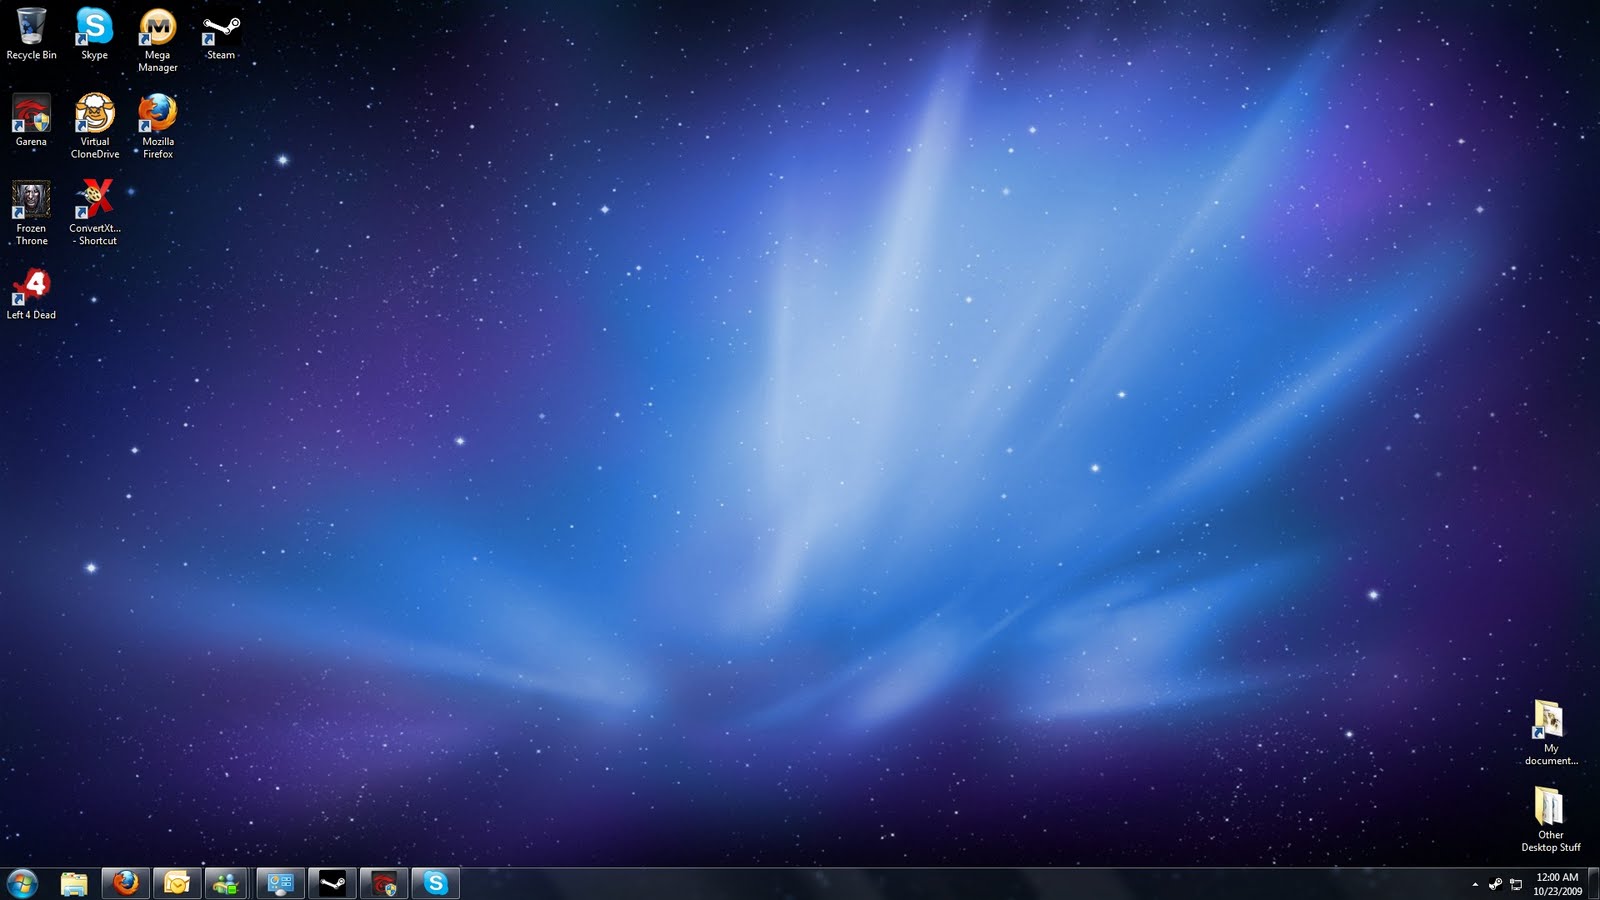This screenshot has height=900, width=1600.
Task: Click the Show Desktop strip beside the clock
Action: [x=1593, y=884]
